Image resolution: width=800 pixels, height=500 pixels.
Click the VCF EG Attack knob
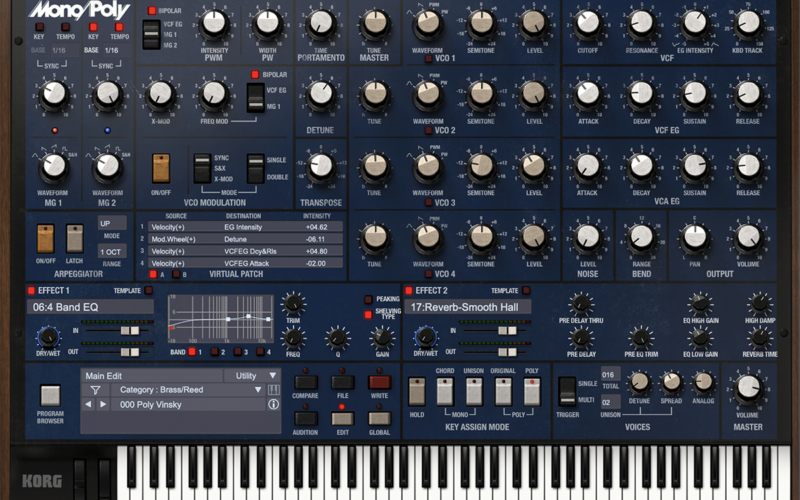click(x=588, y=94)
